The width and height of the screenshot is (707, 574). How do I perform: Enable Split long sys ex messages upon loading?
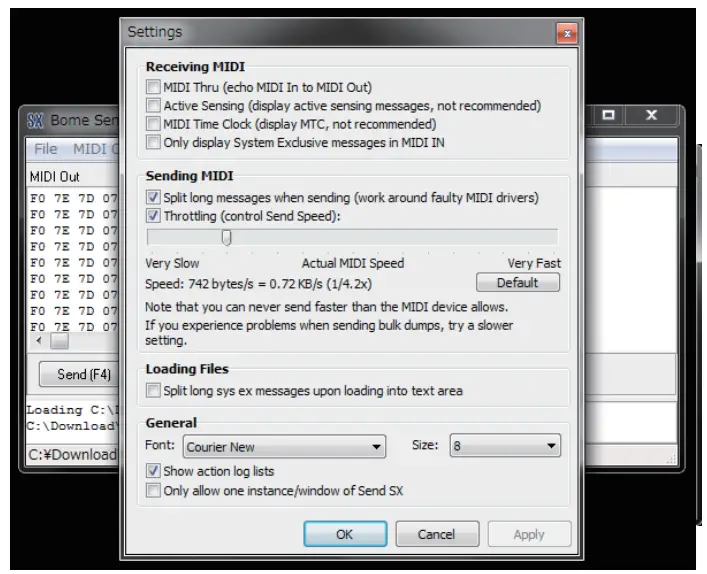153,390
